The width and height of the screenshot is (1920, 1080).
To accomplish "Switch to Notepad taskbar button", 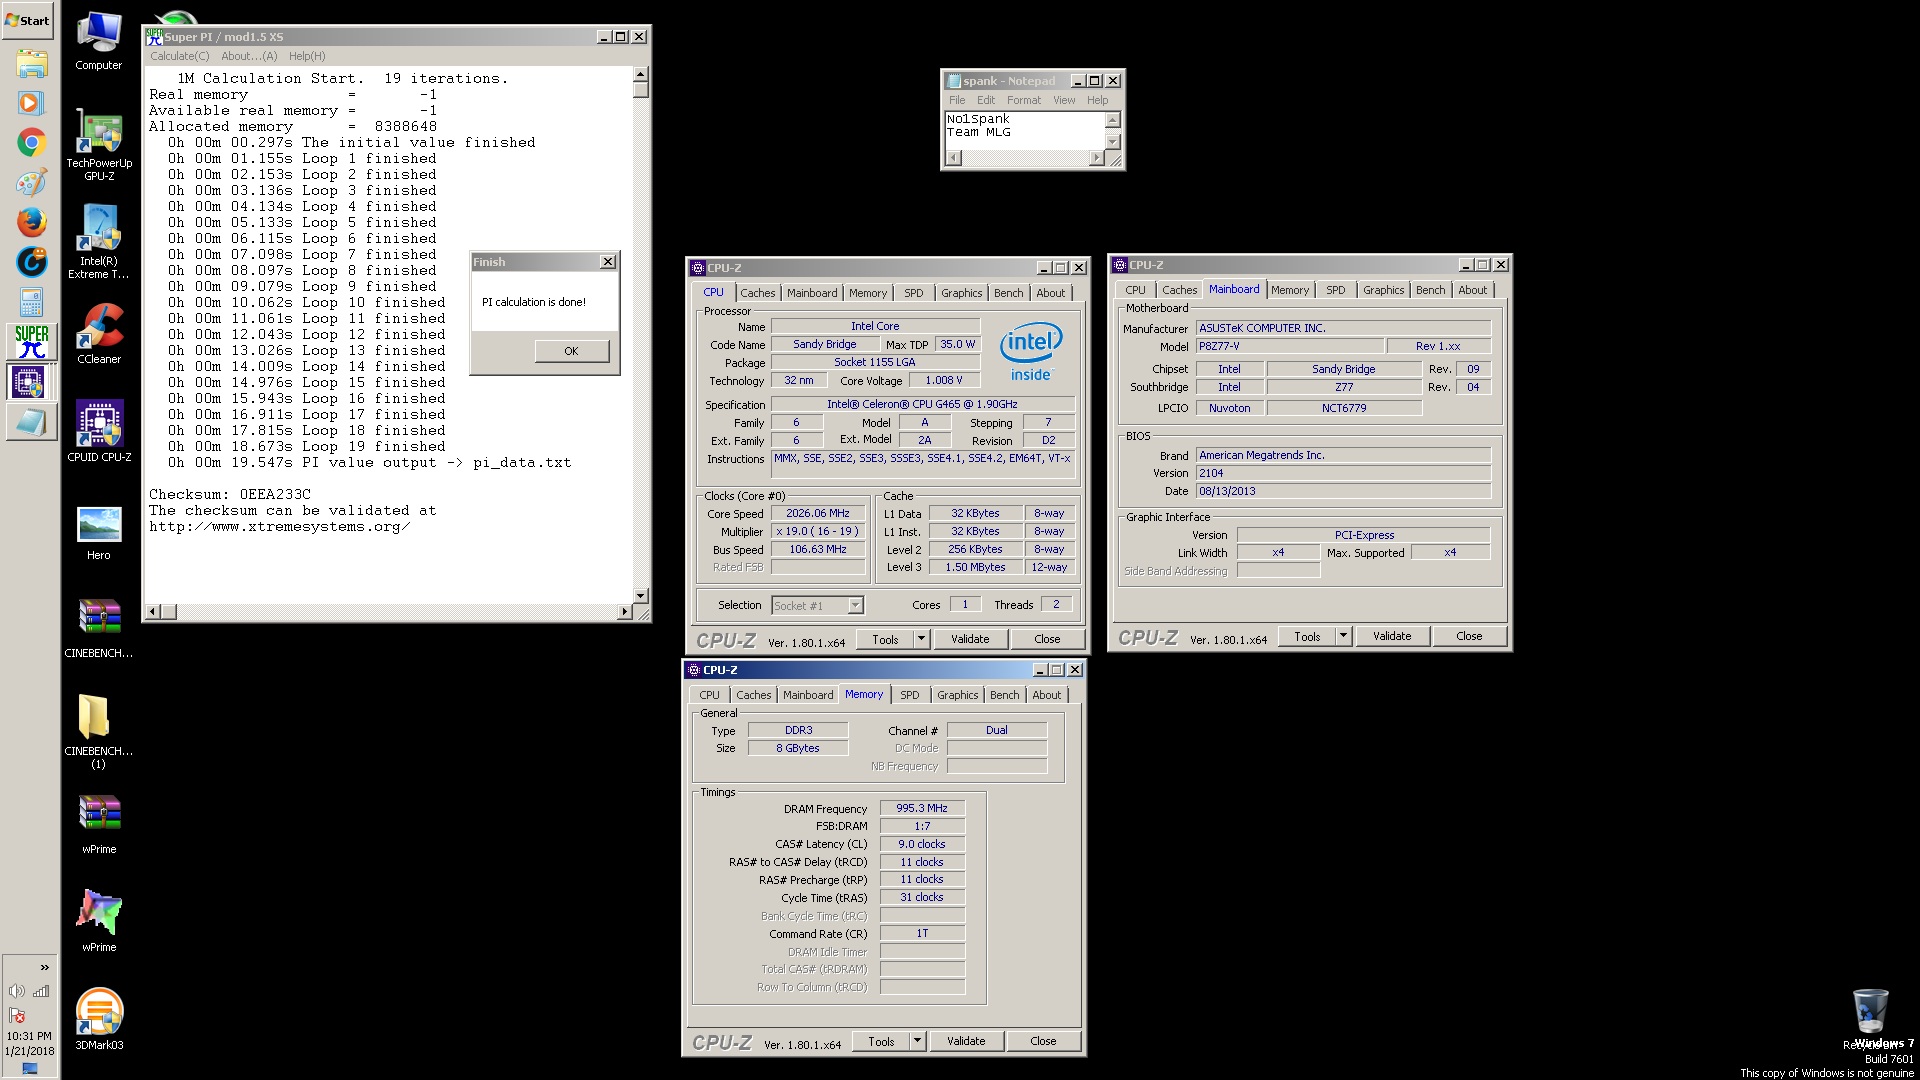I will 31,422.
